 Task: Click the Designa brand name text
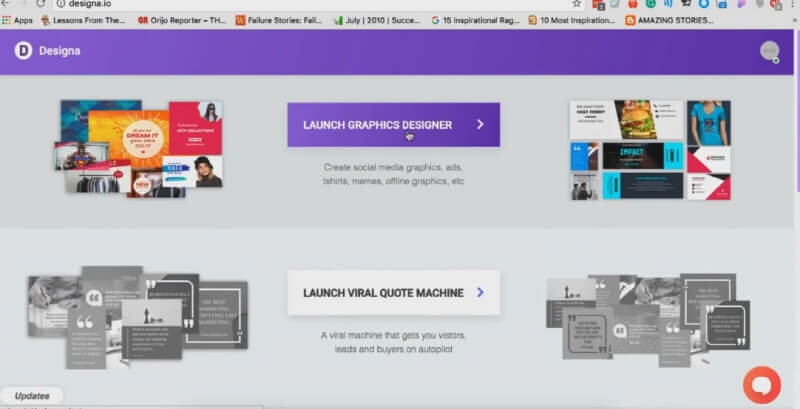pyautogui.click(x=60, y=51)
